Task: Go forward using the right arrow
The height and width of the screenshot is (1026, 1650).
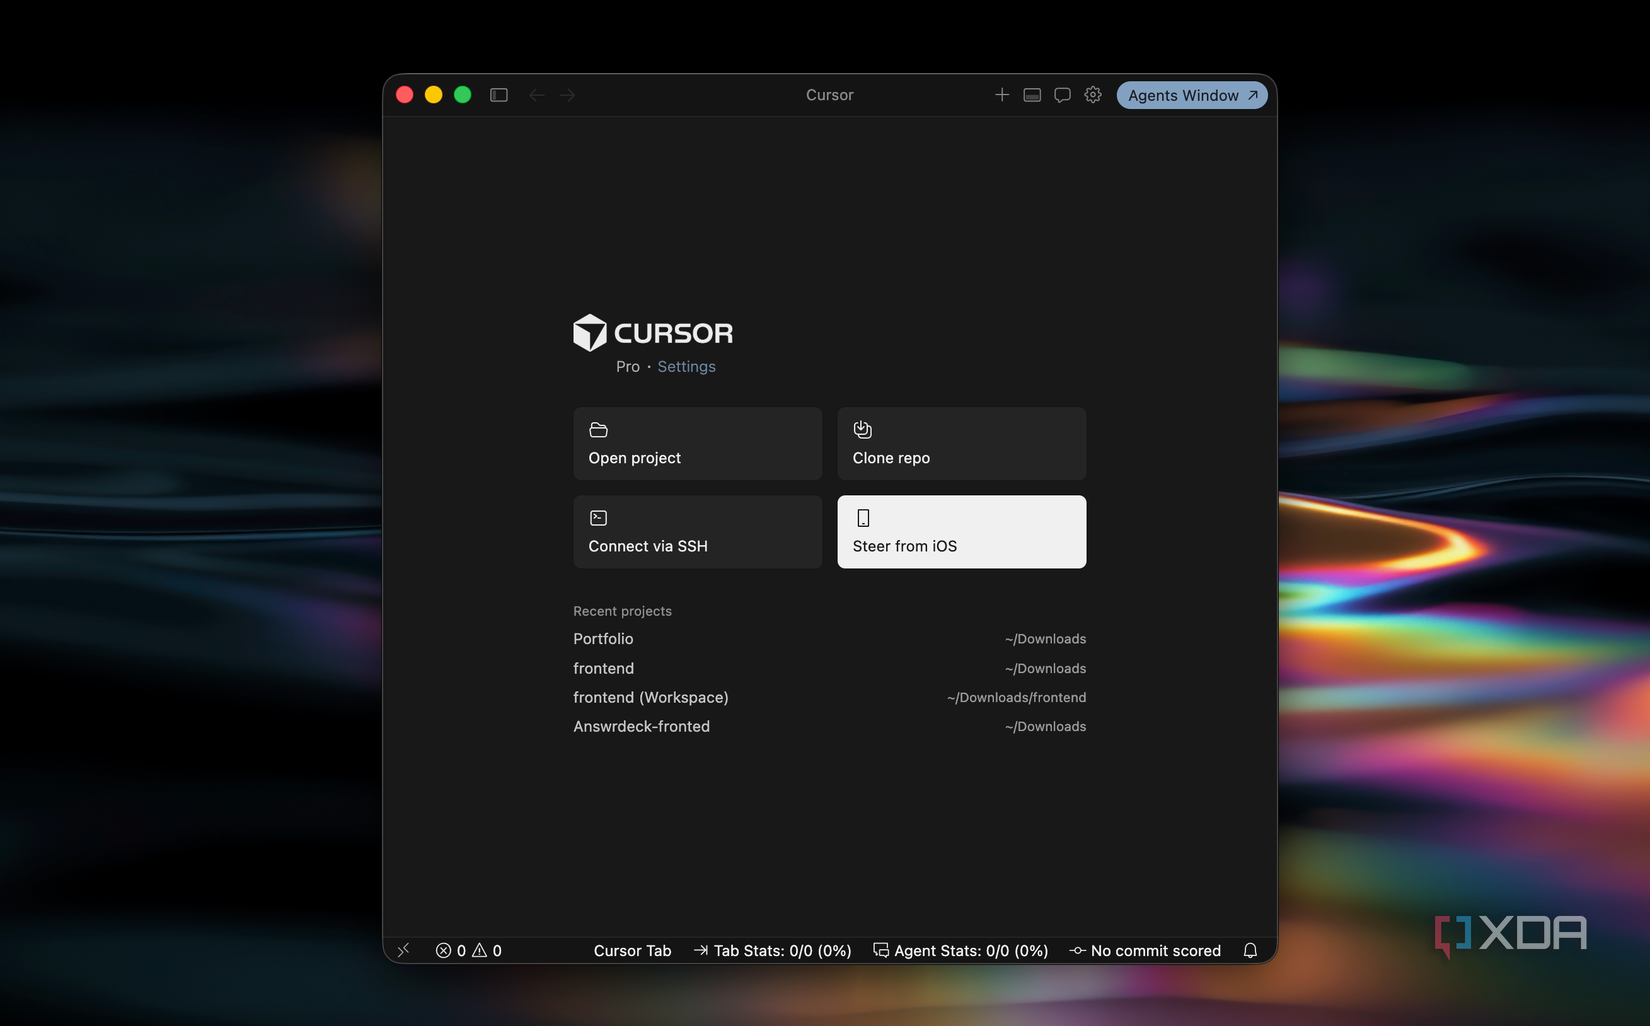Action: 568,95
